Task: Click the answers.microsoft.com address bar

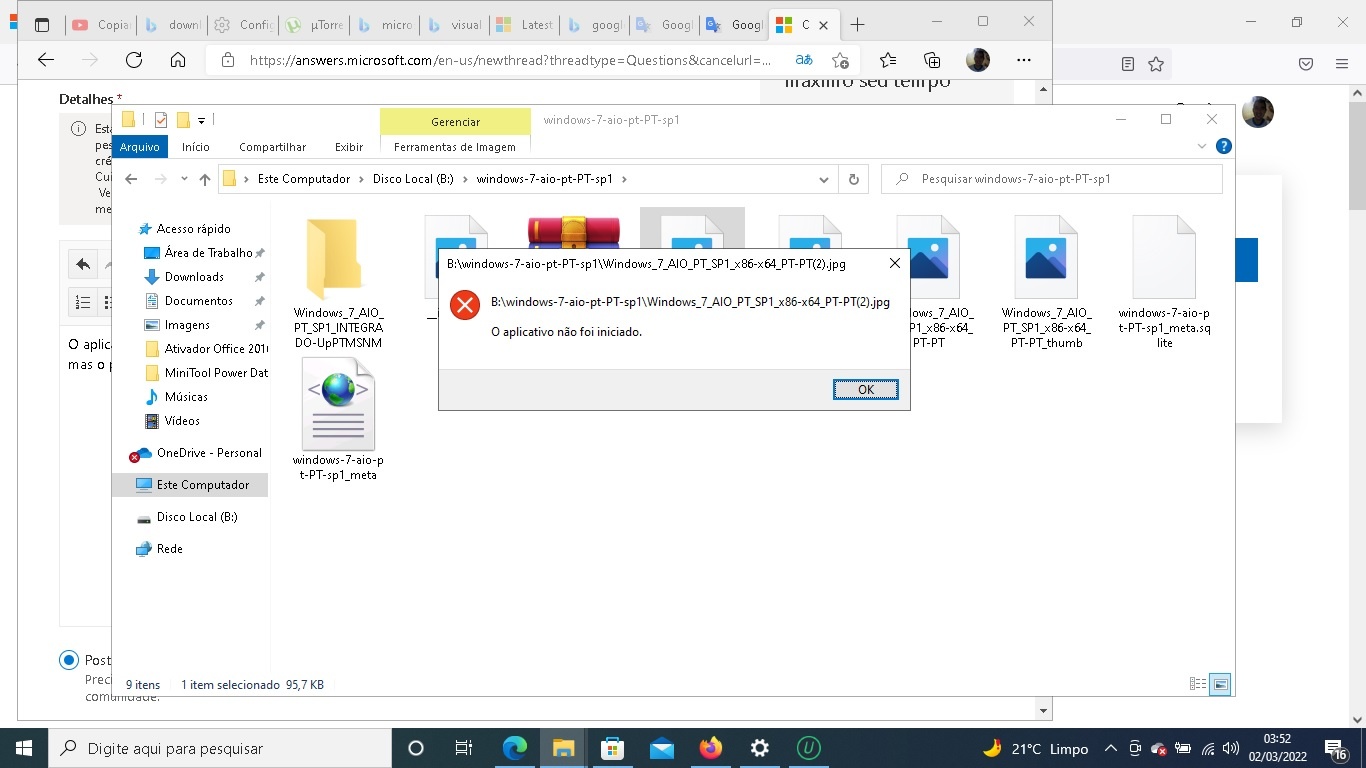Action: [510, 60]
